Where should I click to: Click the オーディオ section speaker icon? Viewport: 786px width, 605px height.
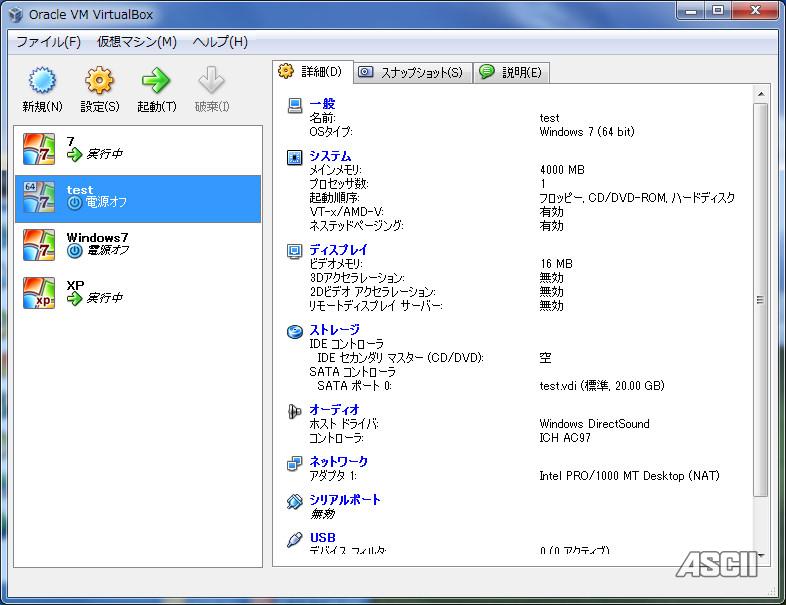pyautogui.click(x=295, y=412)
